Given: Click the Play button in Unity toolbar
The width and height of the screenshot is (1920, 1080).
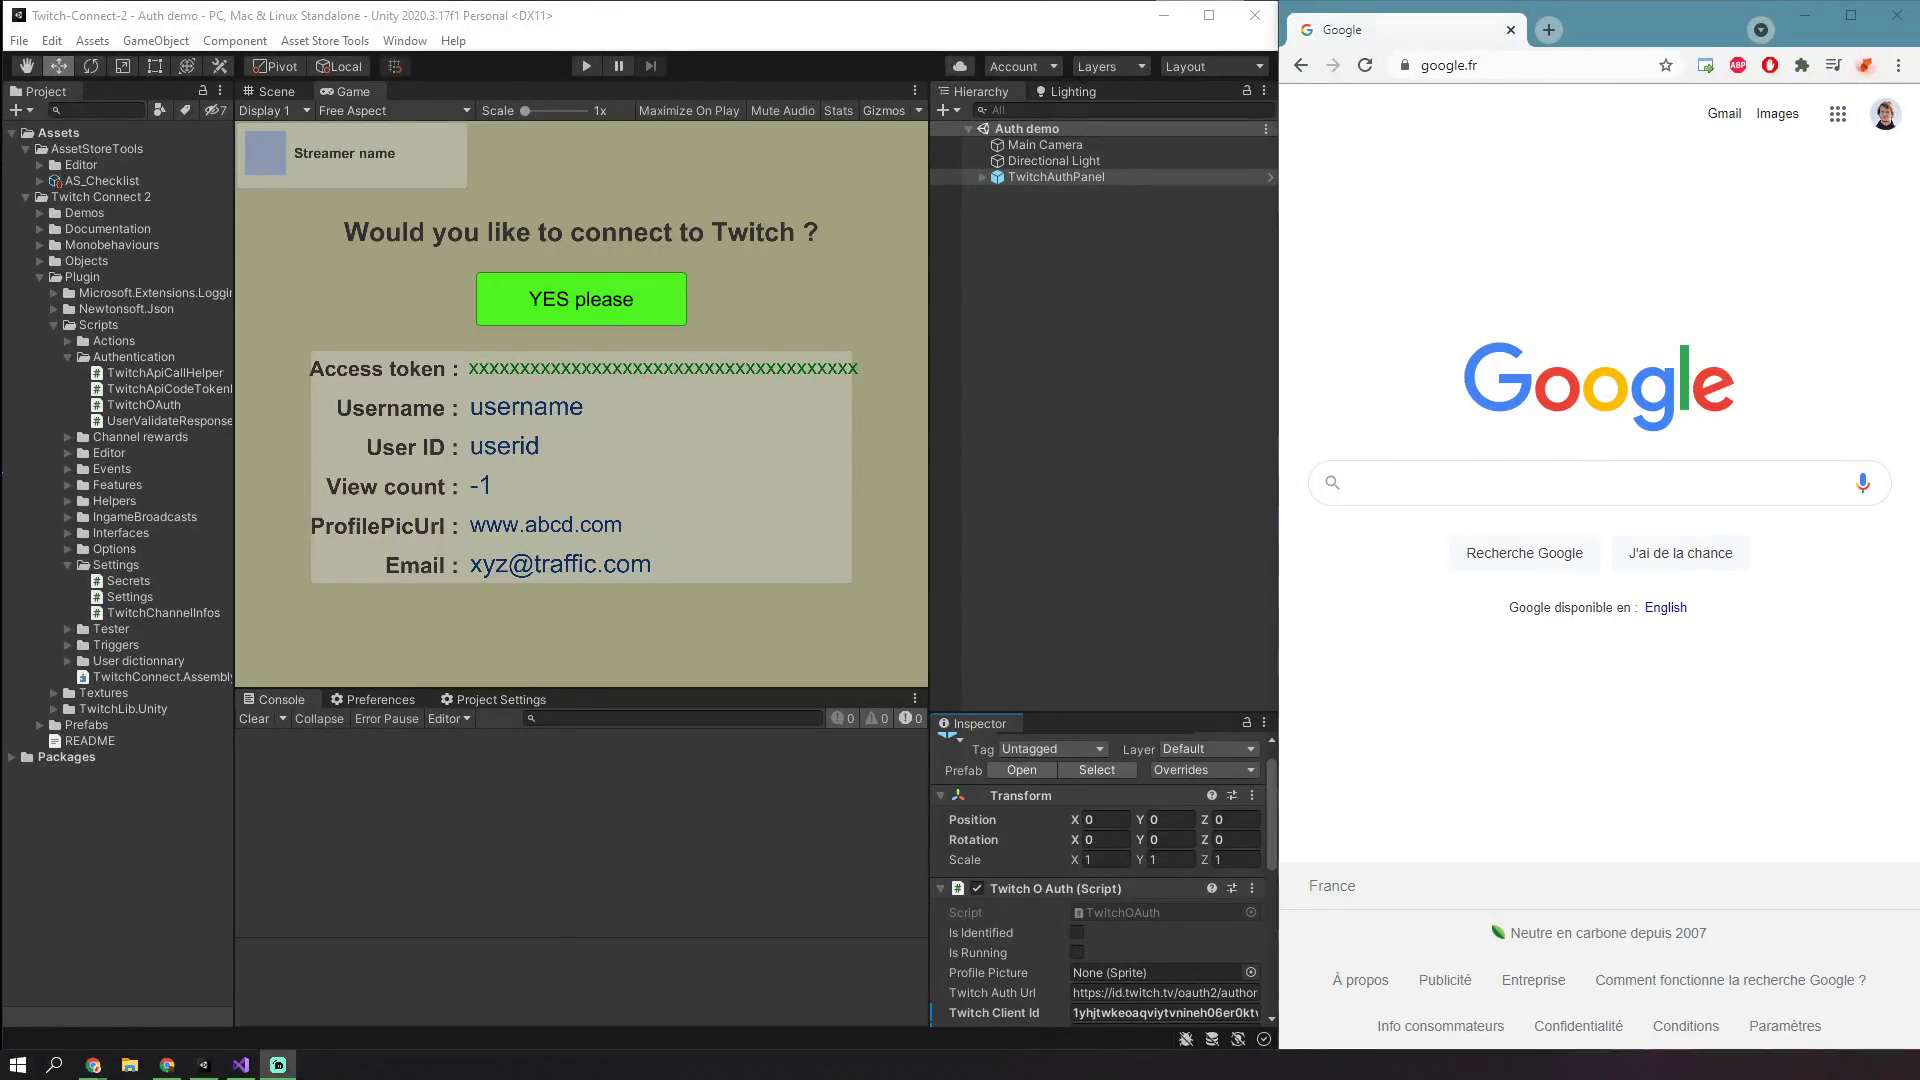Looking at the screenshot, I should [585, 66].
